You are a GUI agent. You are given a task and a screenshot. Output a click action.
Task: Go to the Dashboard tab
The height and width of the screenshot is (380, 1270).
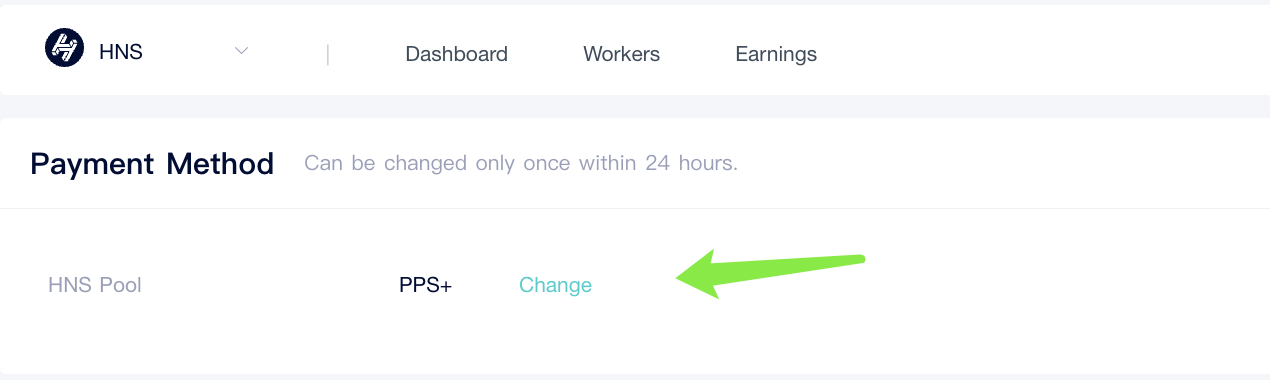coord(456,54)
